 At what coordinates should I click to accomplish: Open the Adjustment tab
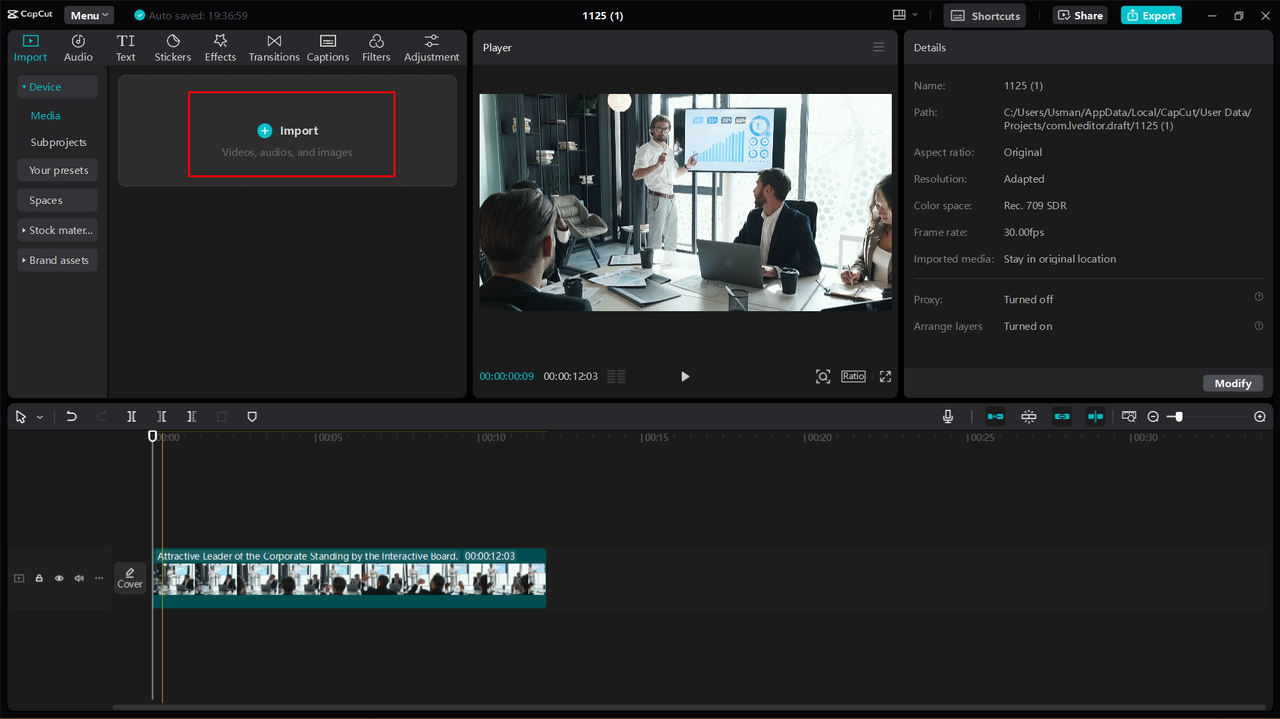coord(431,48)
